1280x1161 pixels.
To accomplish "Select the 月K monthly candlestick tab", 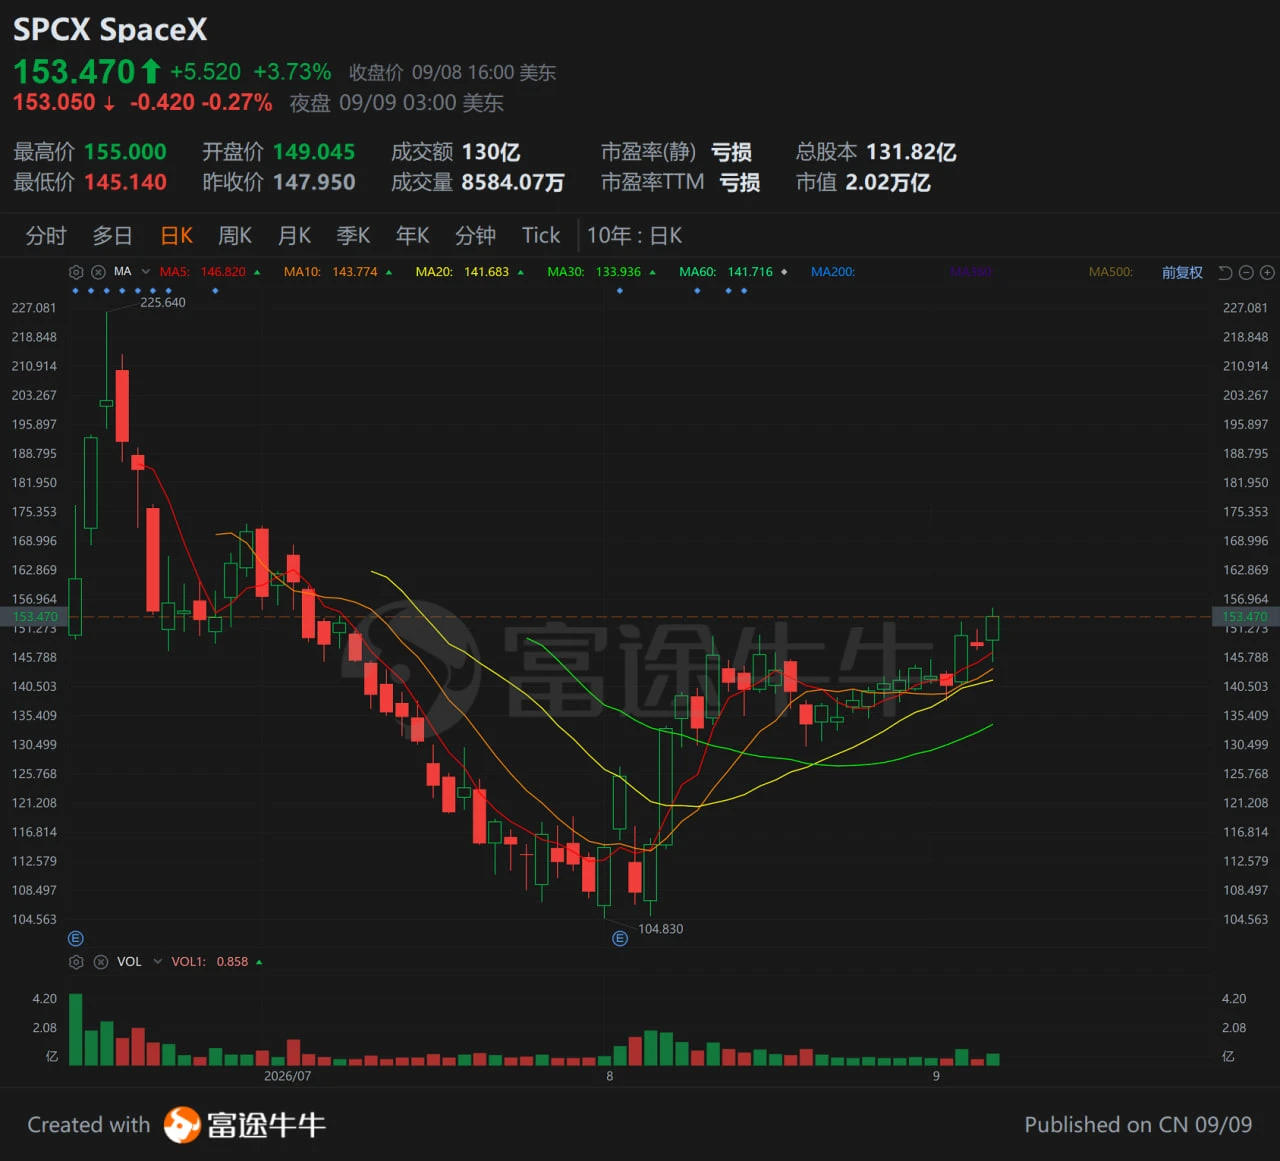I will (294, 236).
